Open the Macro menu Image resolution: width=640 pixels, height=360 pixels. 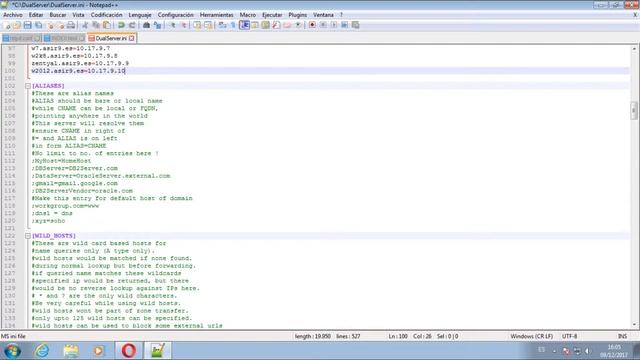(248, 15)
